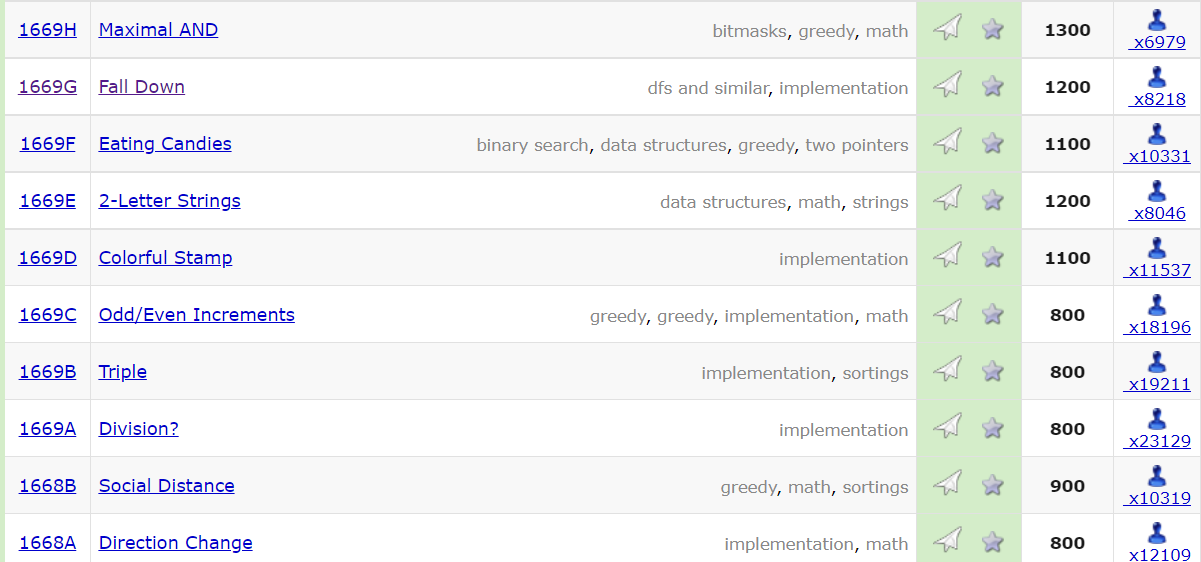Select the bitmasks tag on Maximal AND
1201x562 pixels.
tap(749, 31)
